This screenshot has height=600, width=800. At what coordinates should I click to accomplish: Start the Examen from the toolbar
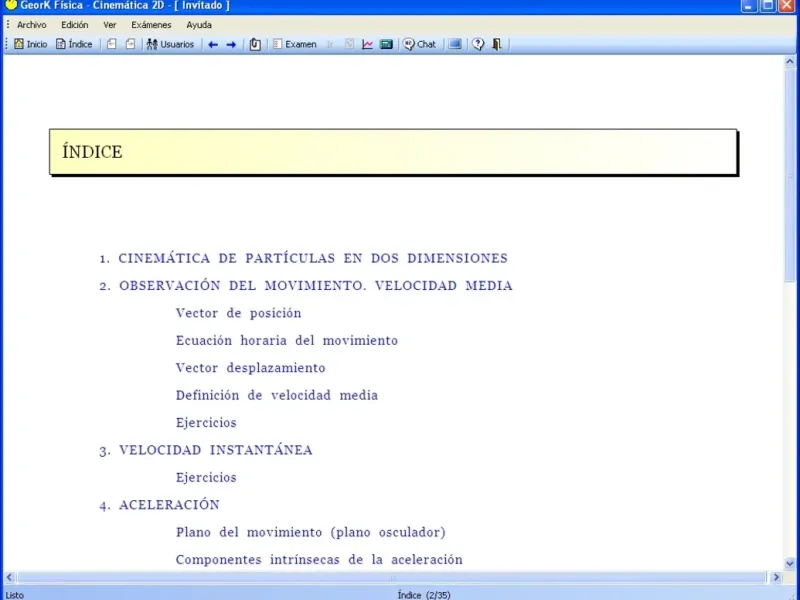pos(295,44)
